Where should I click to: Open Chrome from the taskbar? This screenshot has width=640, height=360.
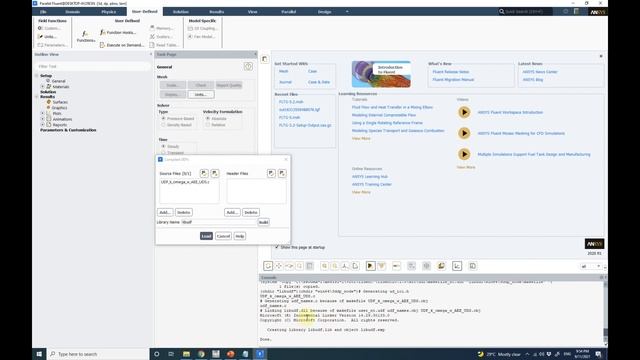coord(201,354)
